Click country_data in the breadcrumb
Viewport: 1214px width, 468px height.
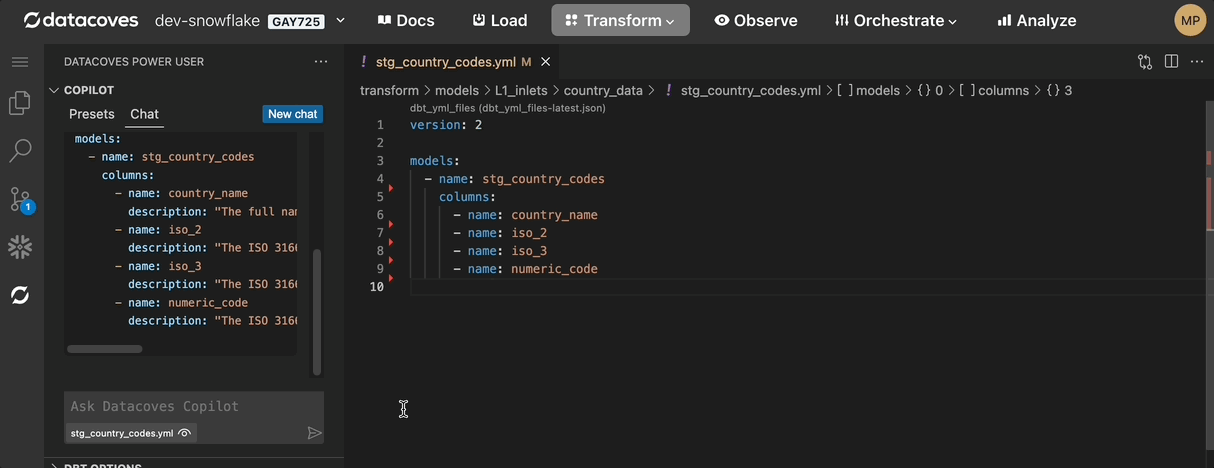pyautogui.click(x=603, y=90)
